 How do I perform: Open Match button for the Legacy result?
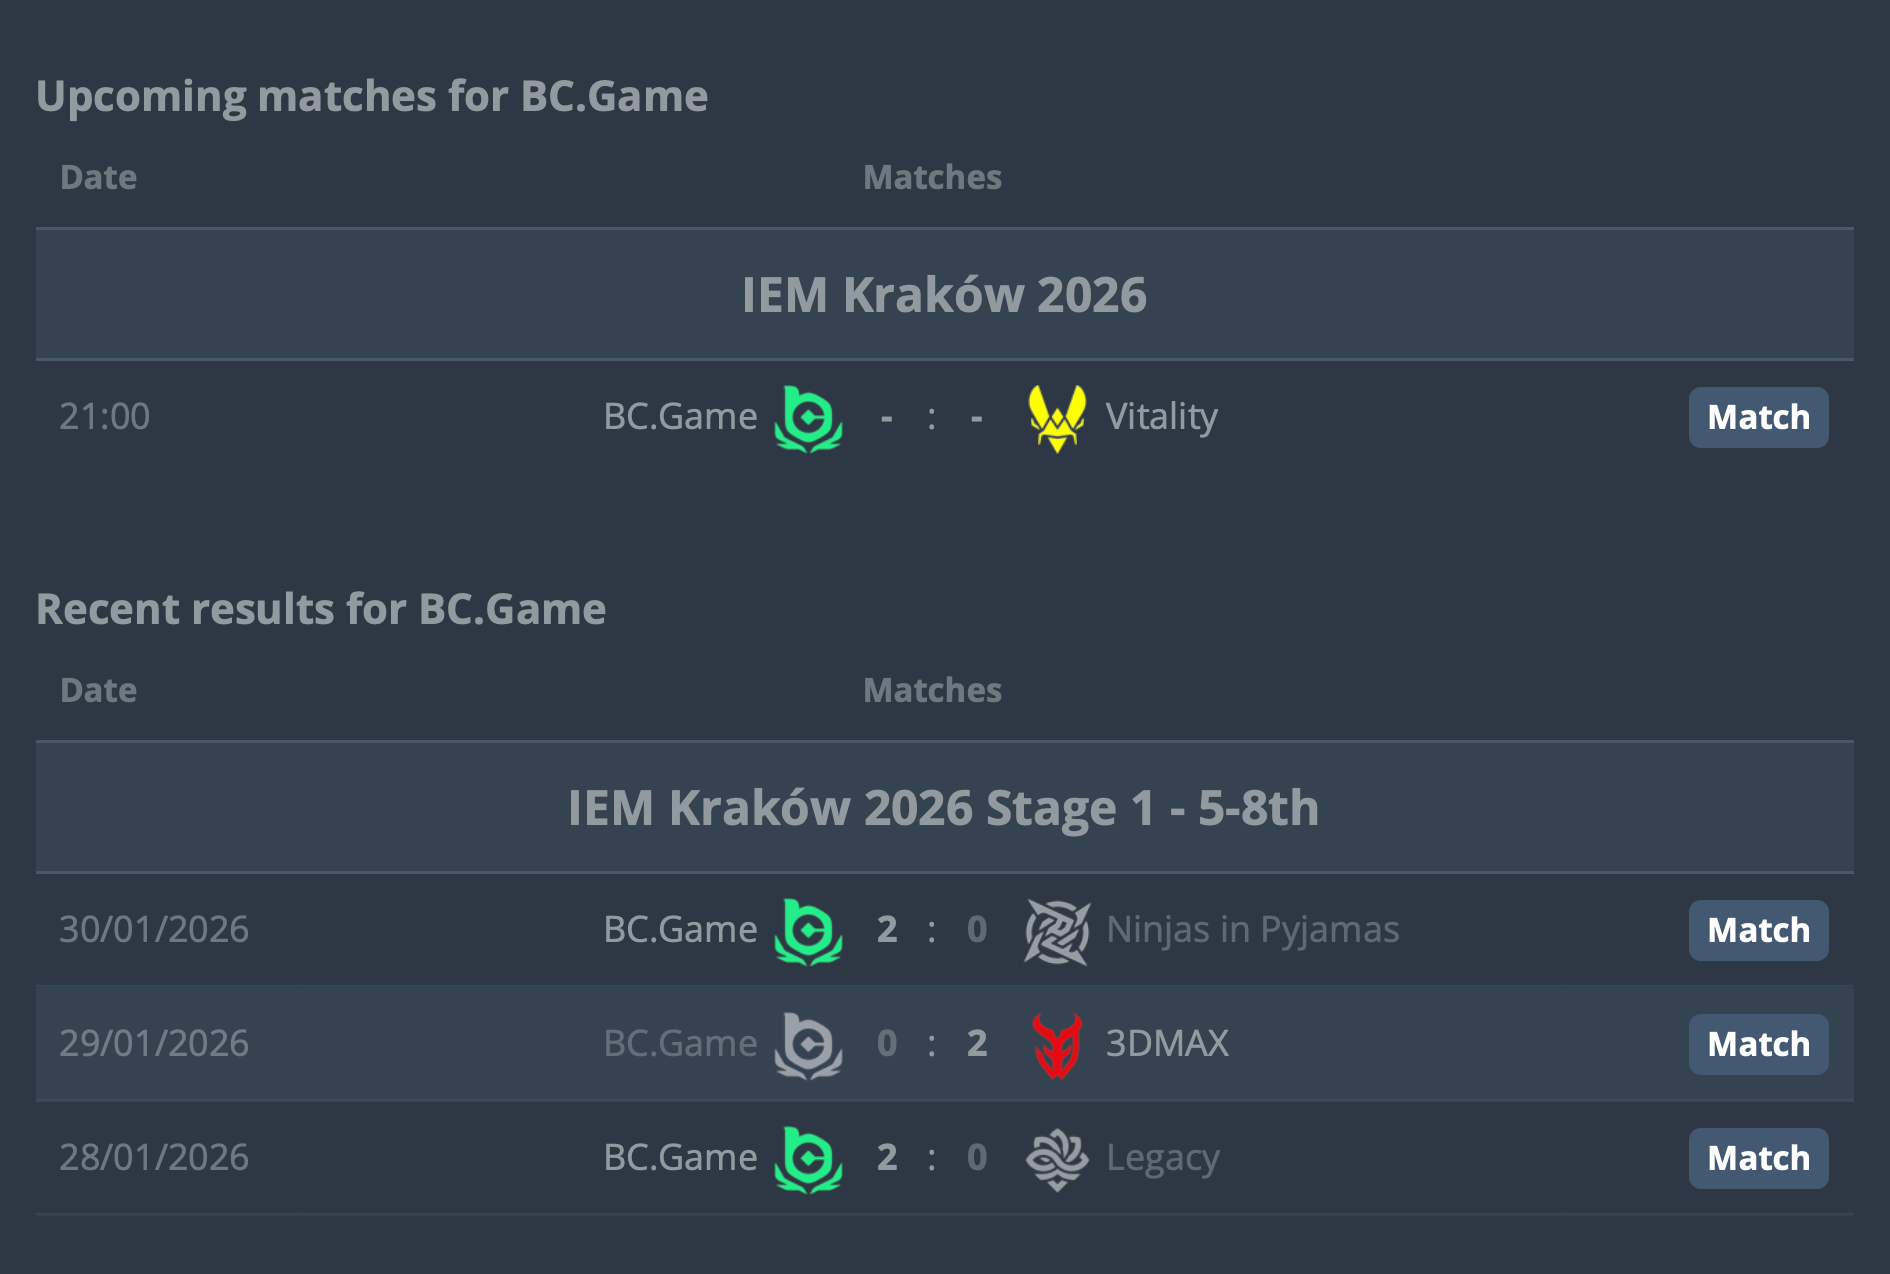point(1758,1158)
